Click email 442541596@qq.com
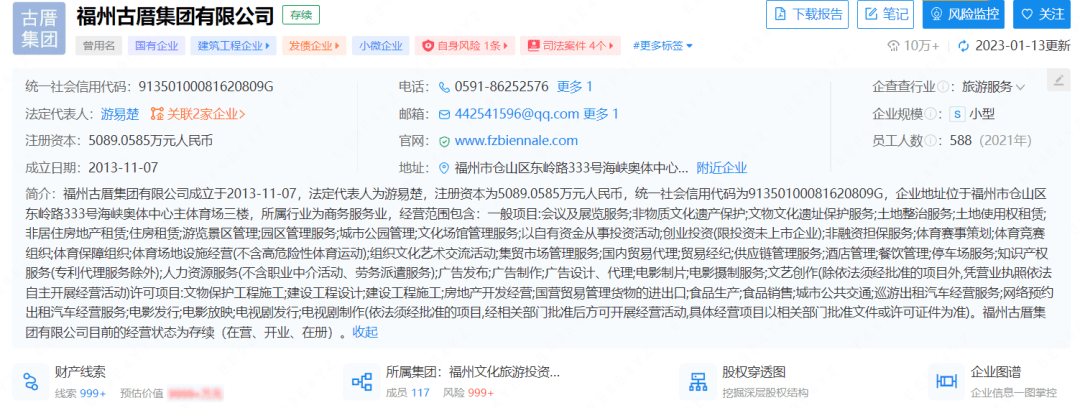This screenshot has width=1080, height=408. tap(517, 114)
